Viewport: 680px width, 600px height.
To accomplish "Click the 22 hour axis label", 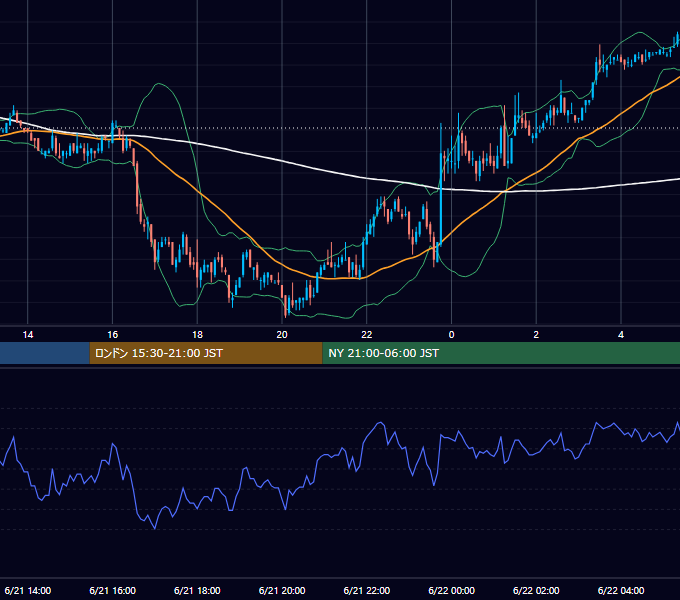I will [367, 335].
